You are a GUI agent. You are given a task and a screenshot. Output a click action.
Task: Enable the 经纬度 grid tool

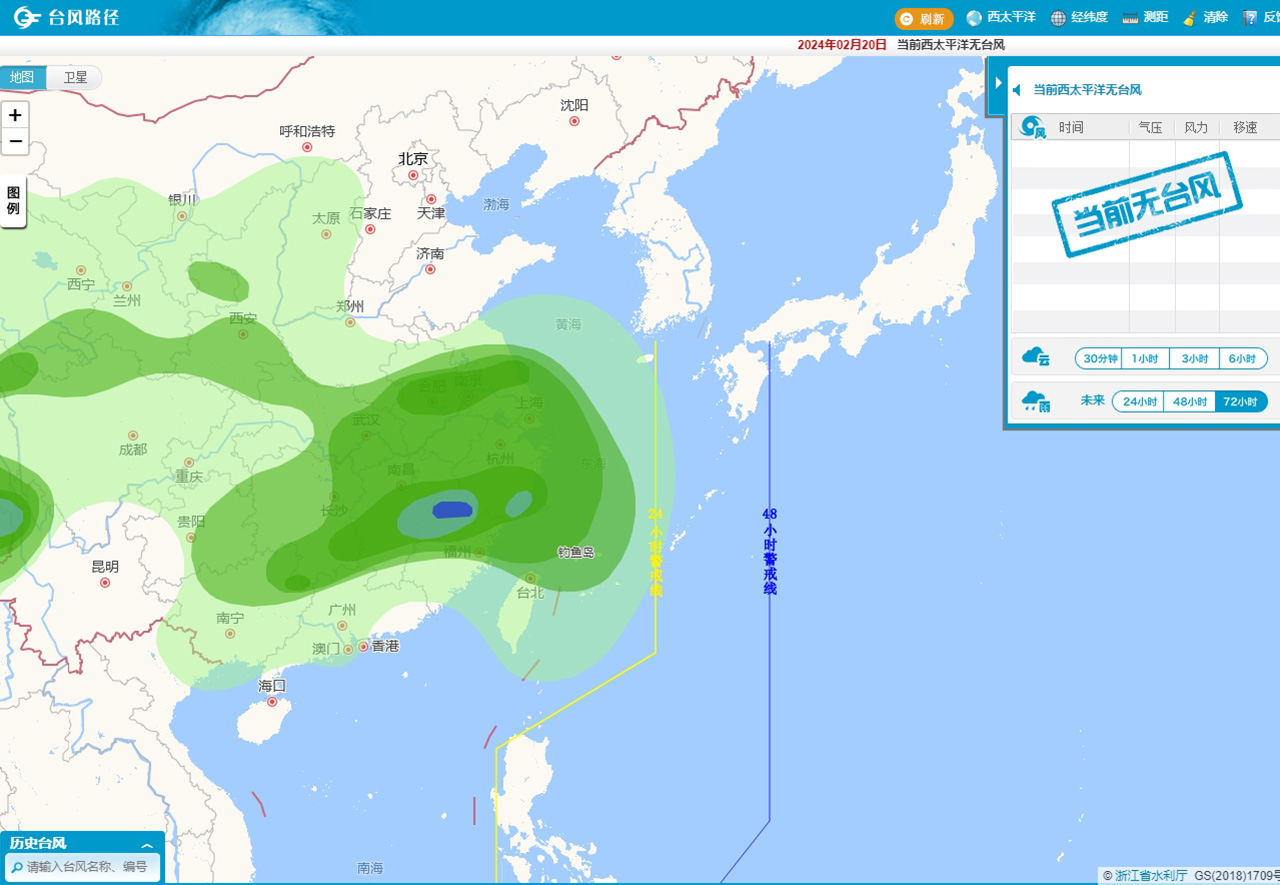pos(1058,18)
